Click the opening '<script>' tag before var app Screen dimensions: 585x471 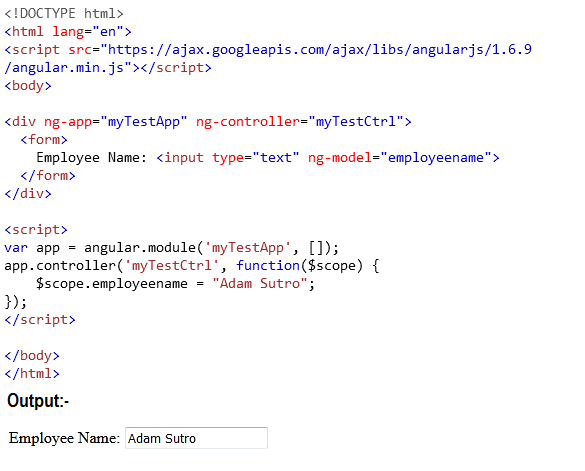click(x=36, y=230)
